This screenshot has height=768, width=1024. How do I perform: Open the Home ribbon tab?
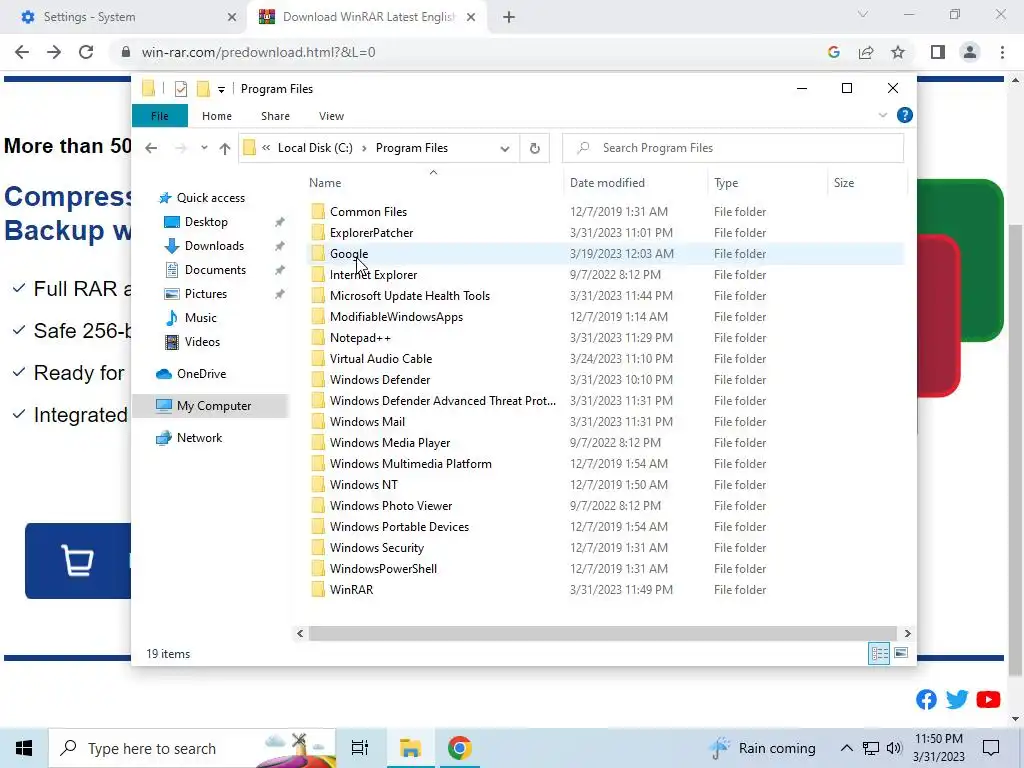(217, 116)
